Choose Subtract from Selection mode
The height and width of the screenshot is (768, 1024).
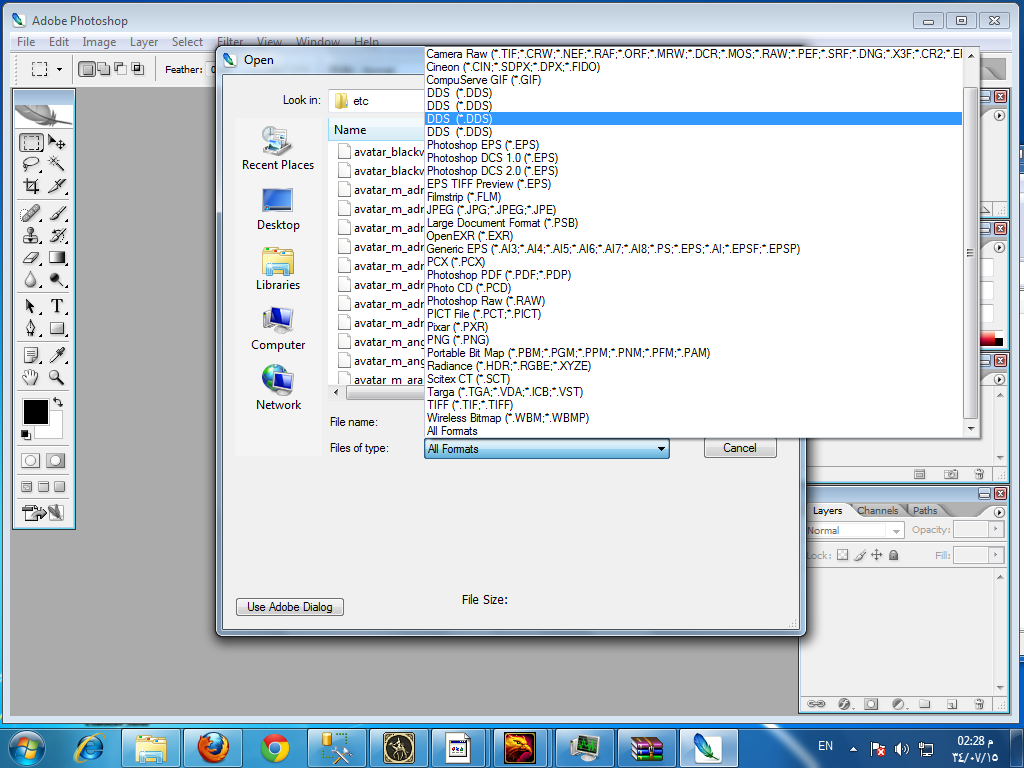click(x=120, y=69)
